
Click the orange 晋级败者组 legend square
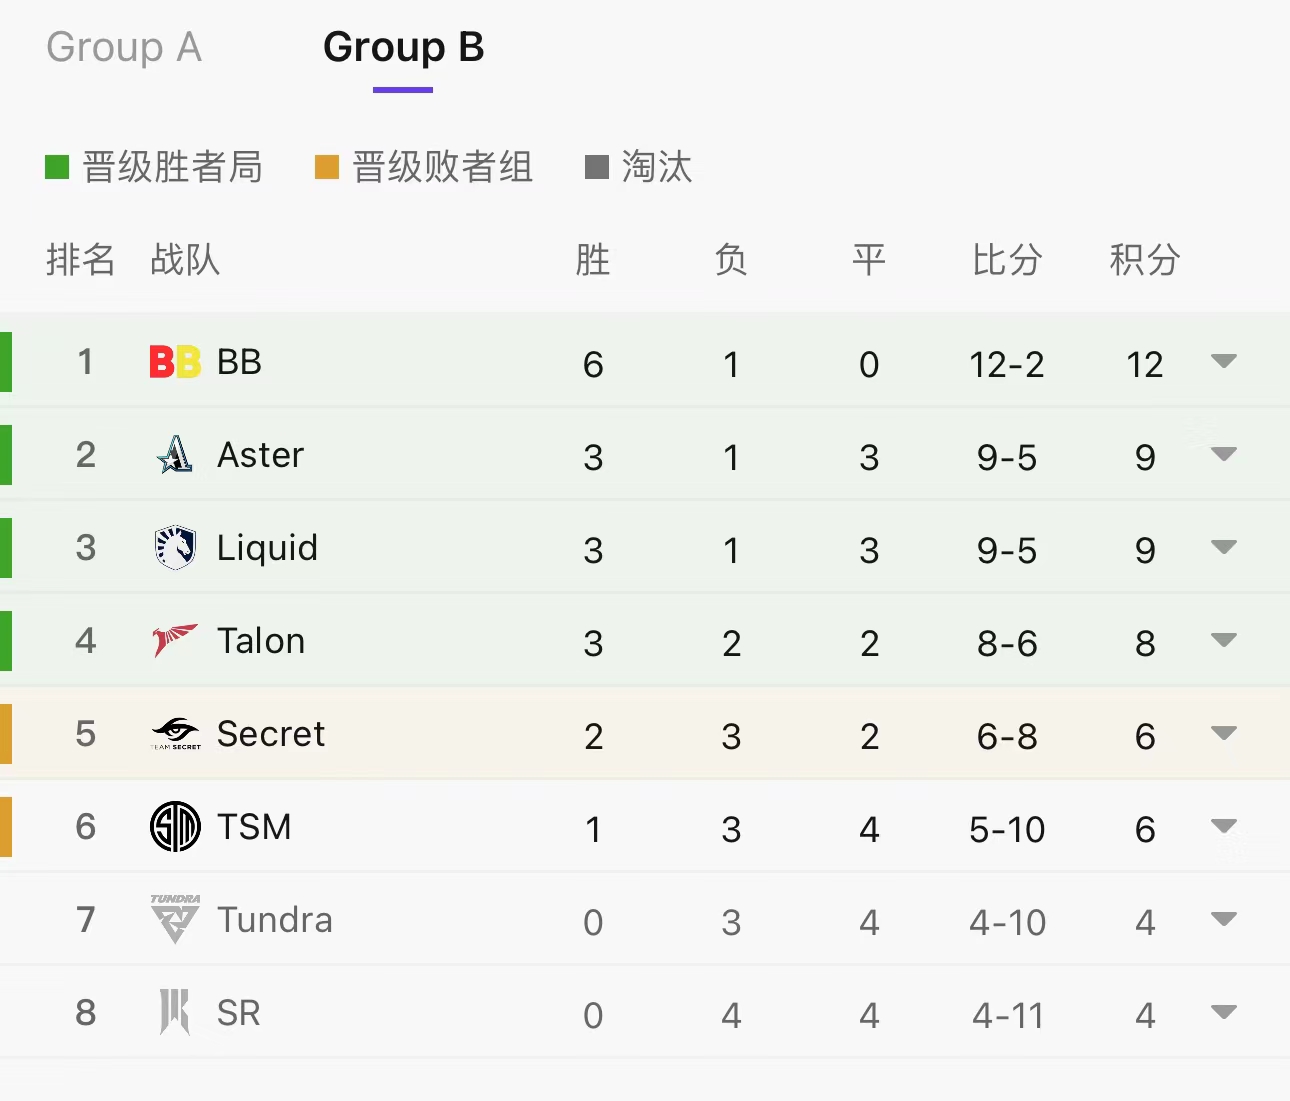327,167
